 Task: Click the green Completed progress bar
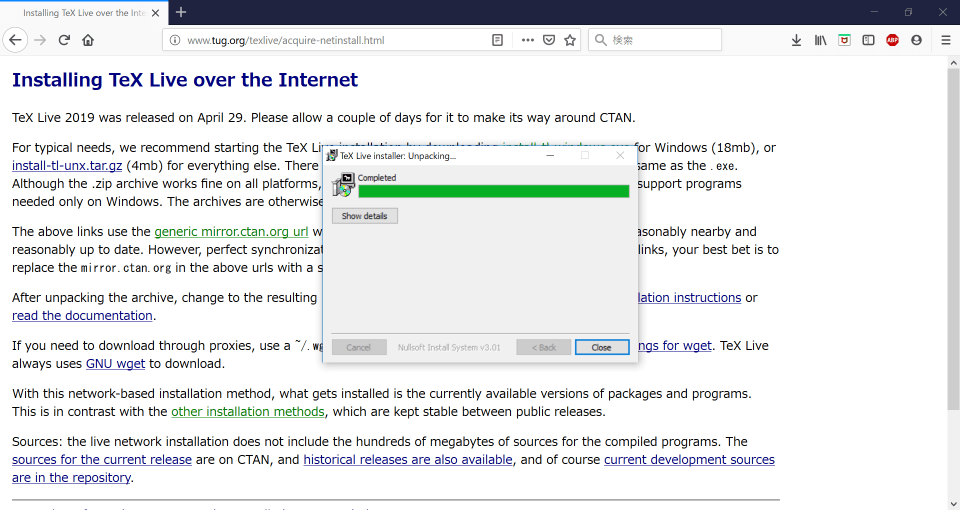point(493,191)
